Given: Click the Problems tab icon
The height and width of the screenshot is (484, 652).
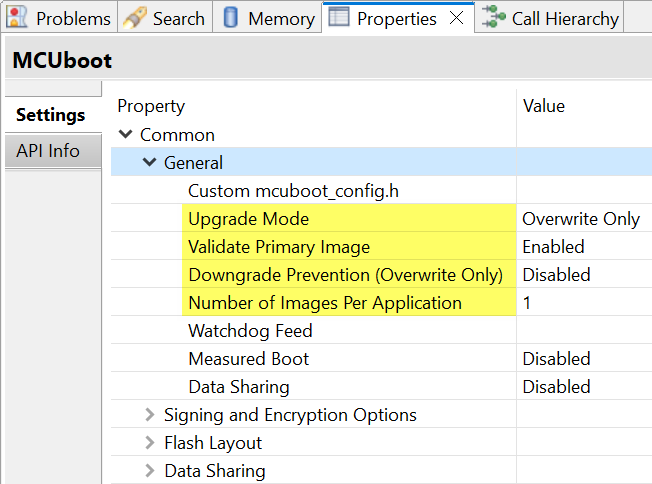Looking at the screenshot, I should coord(17,17).
